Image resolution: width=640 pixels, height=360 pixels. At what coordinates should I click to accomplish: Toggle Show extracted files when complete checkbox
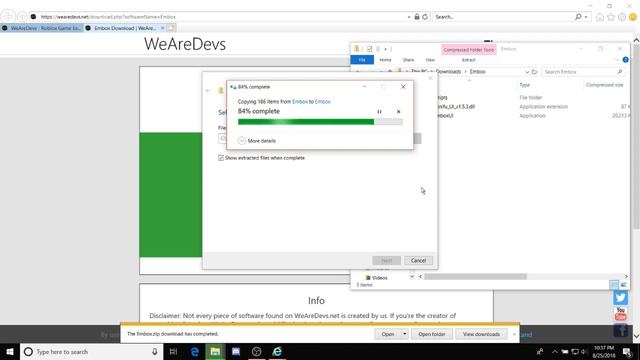click(x=221, y=158)
